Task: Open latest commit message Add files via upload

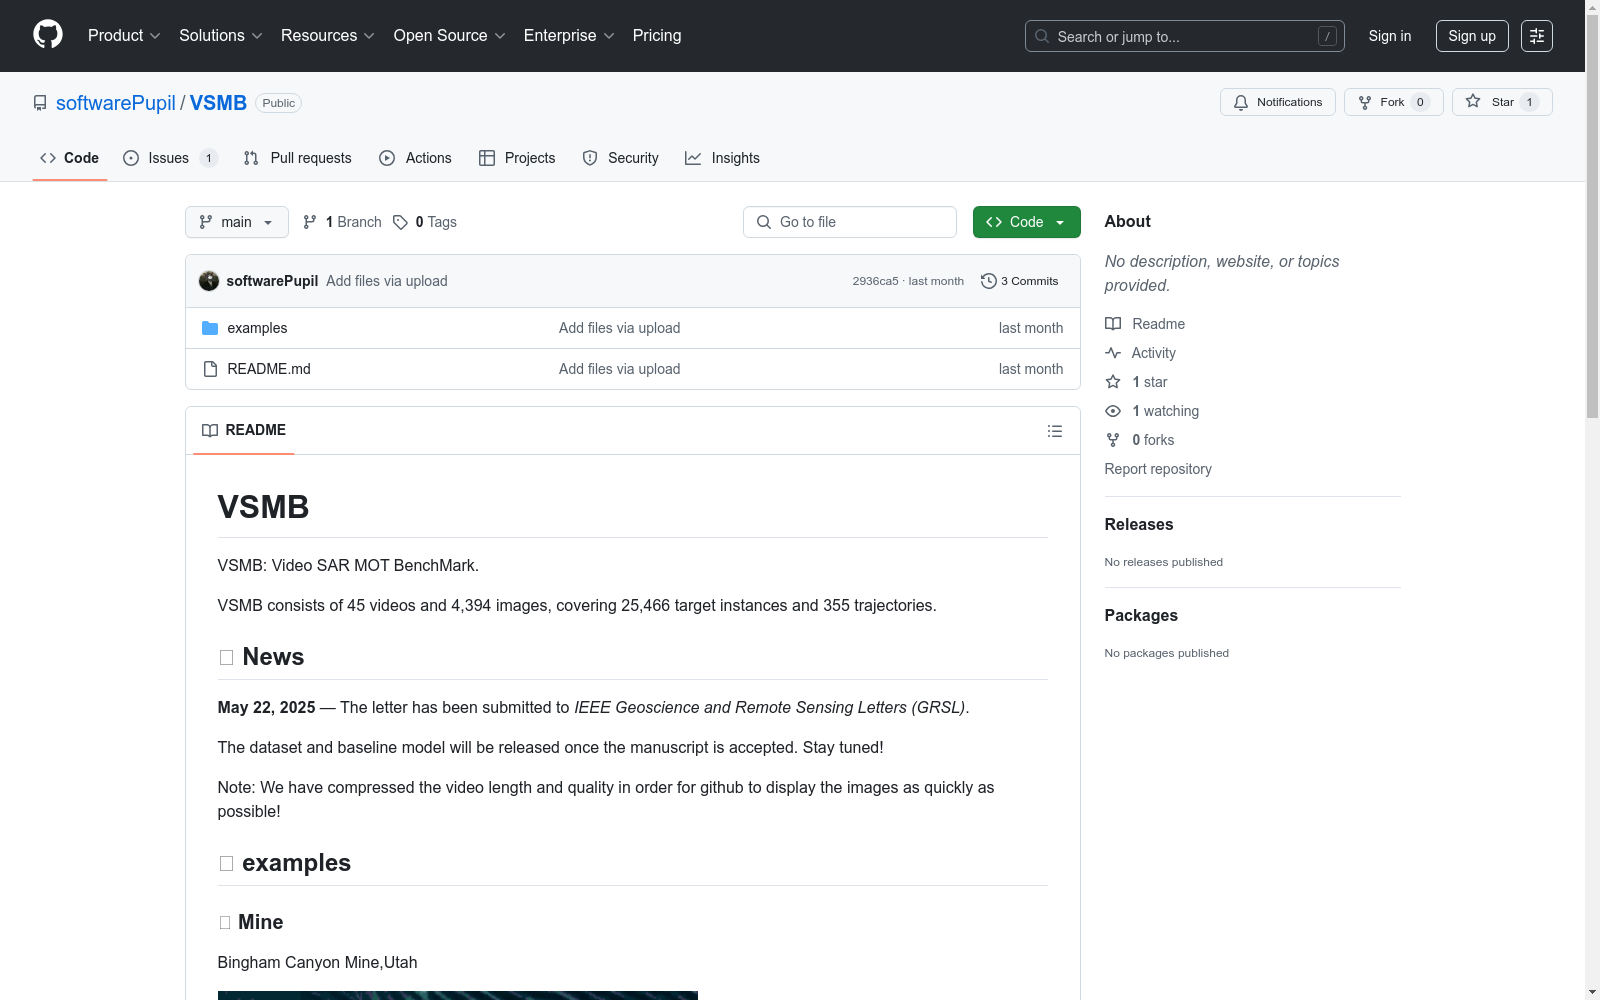Action: [387, 281]
